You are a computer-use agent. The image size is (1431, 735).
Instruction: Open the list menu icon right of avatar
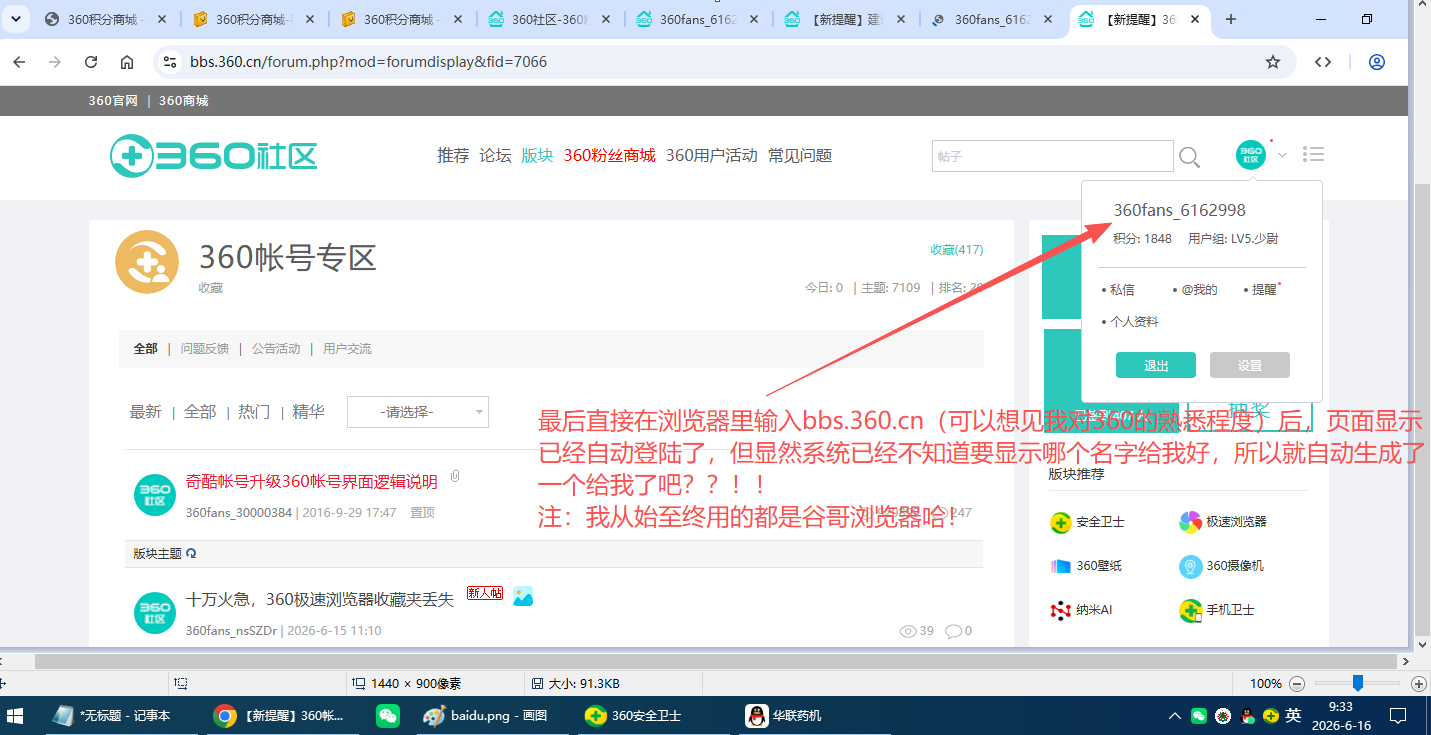(1314, 154)
